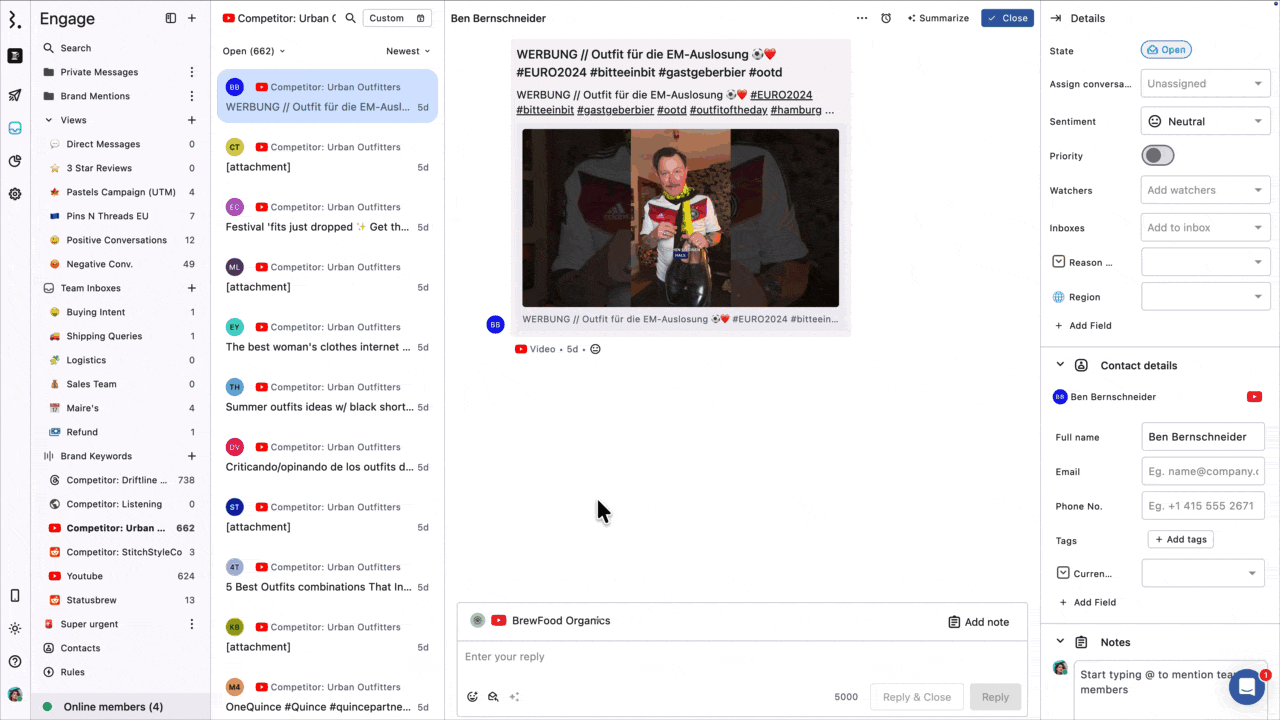Click Online members (4) status bar
Screen dimensions: 1280x720
[x=120, y=707]
